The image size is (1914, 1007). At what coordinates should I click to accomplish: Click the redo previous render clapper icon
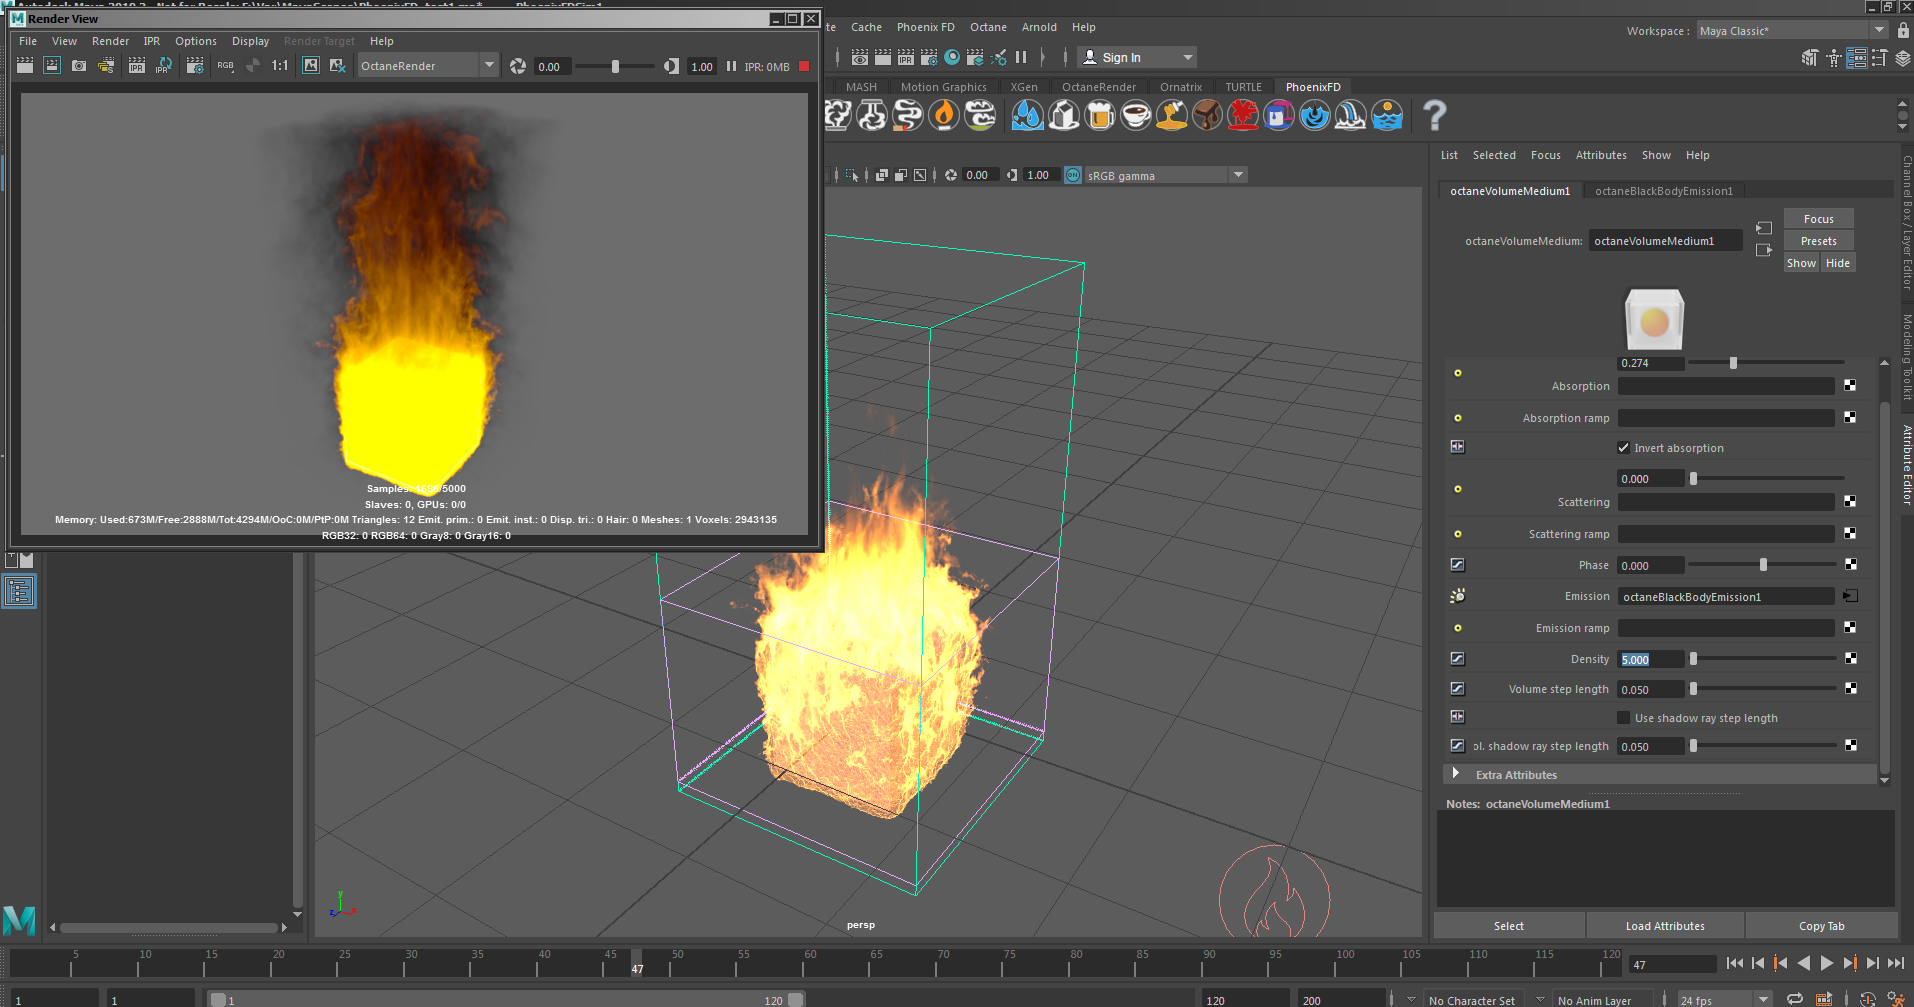coord(25,66)
